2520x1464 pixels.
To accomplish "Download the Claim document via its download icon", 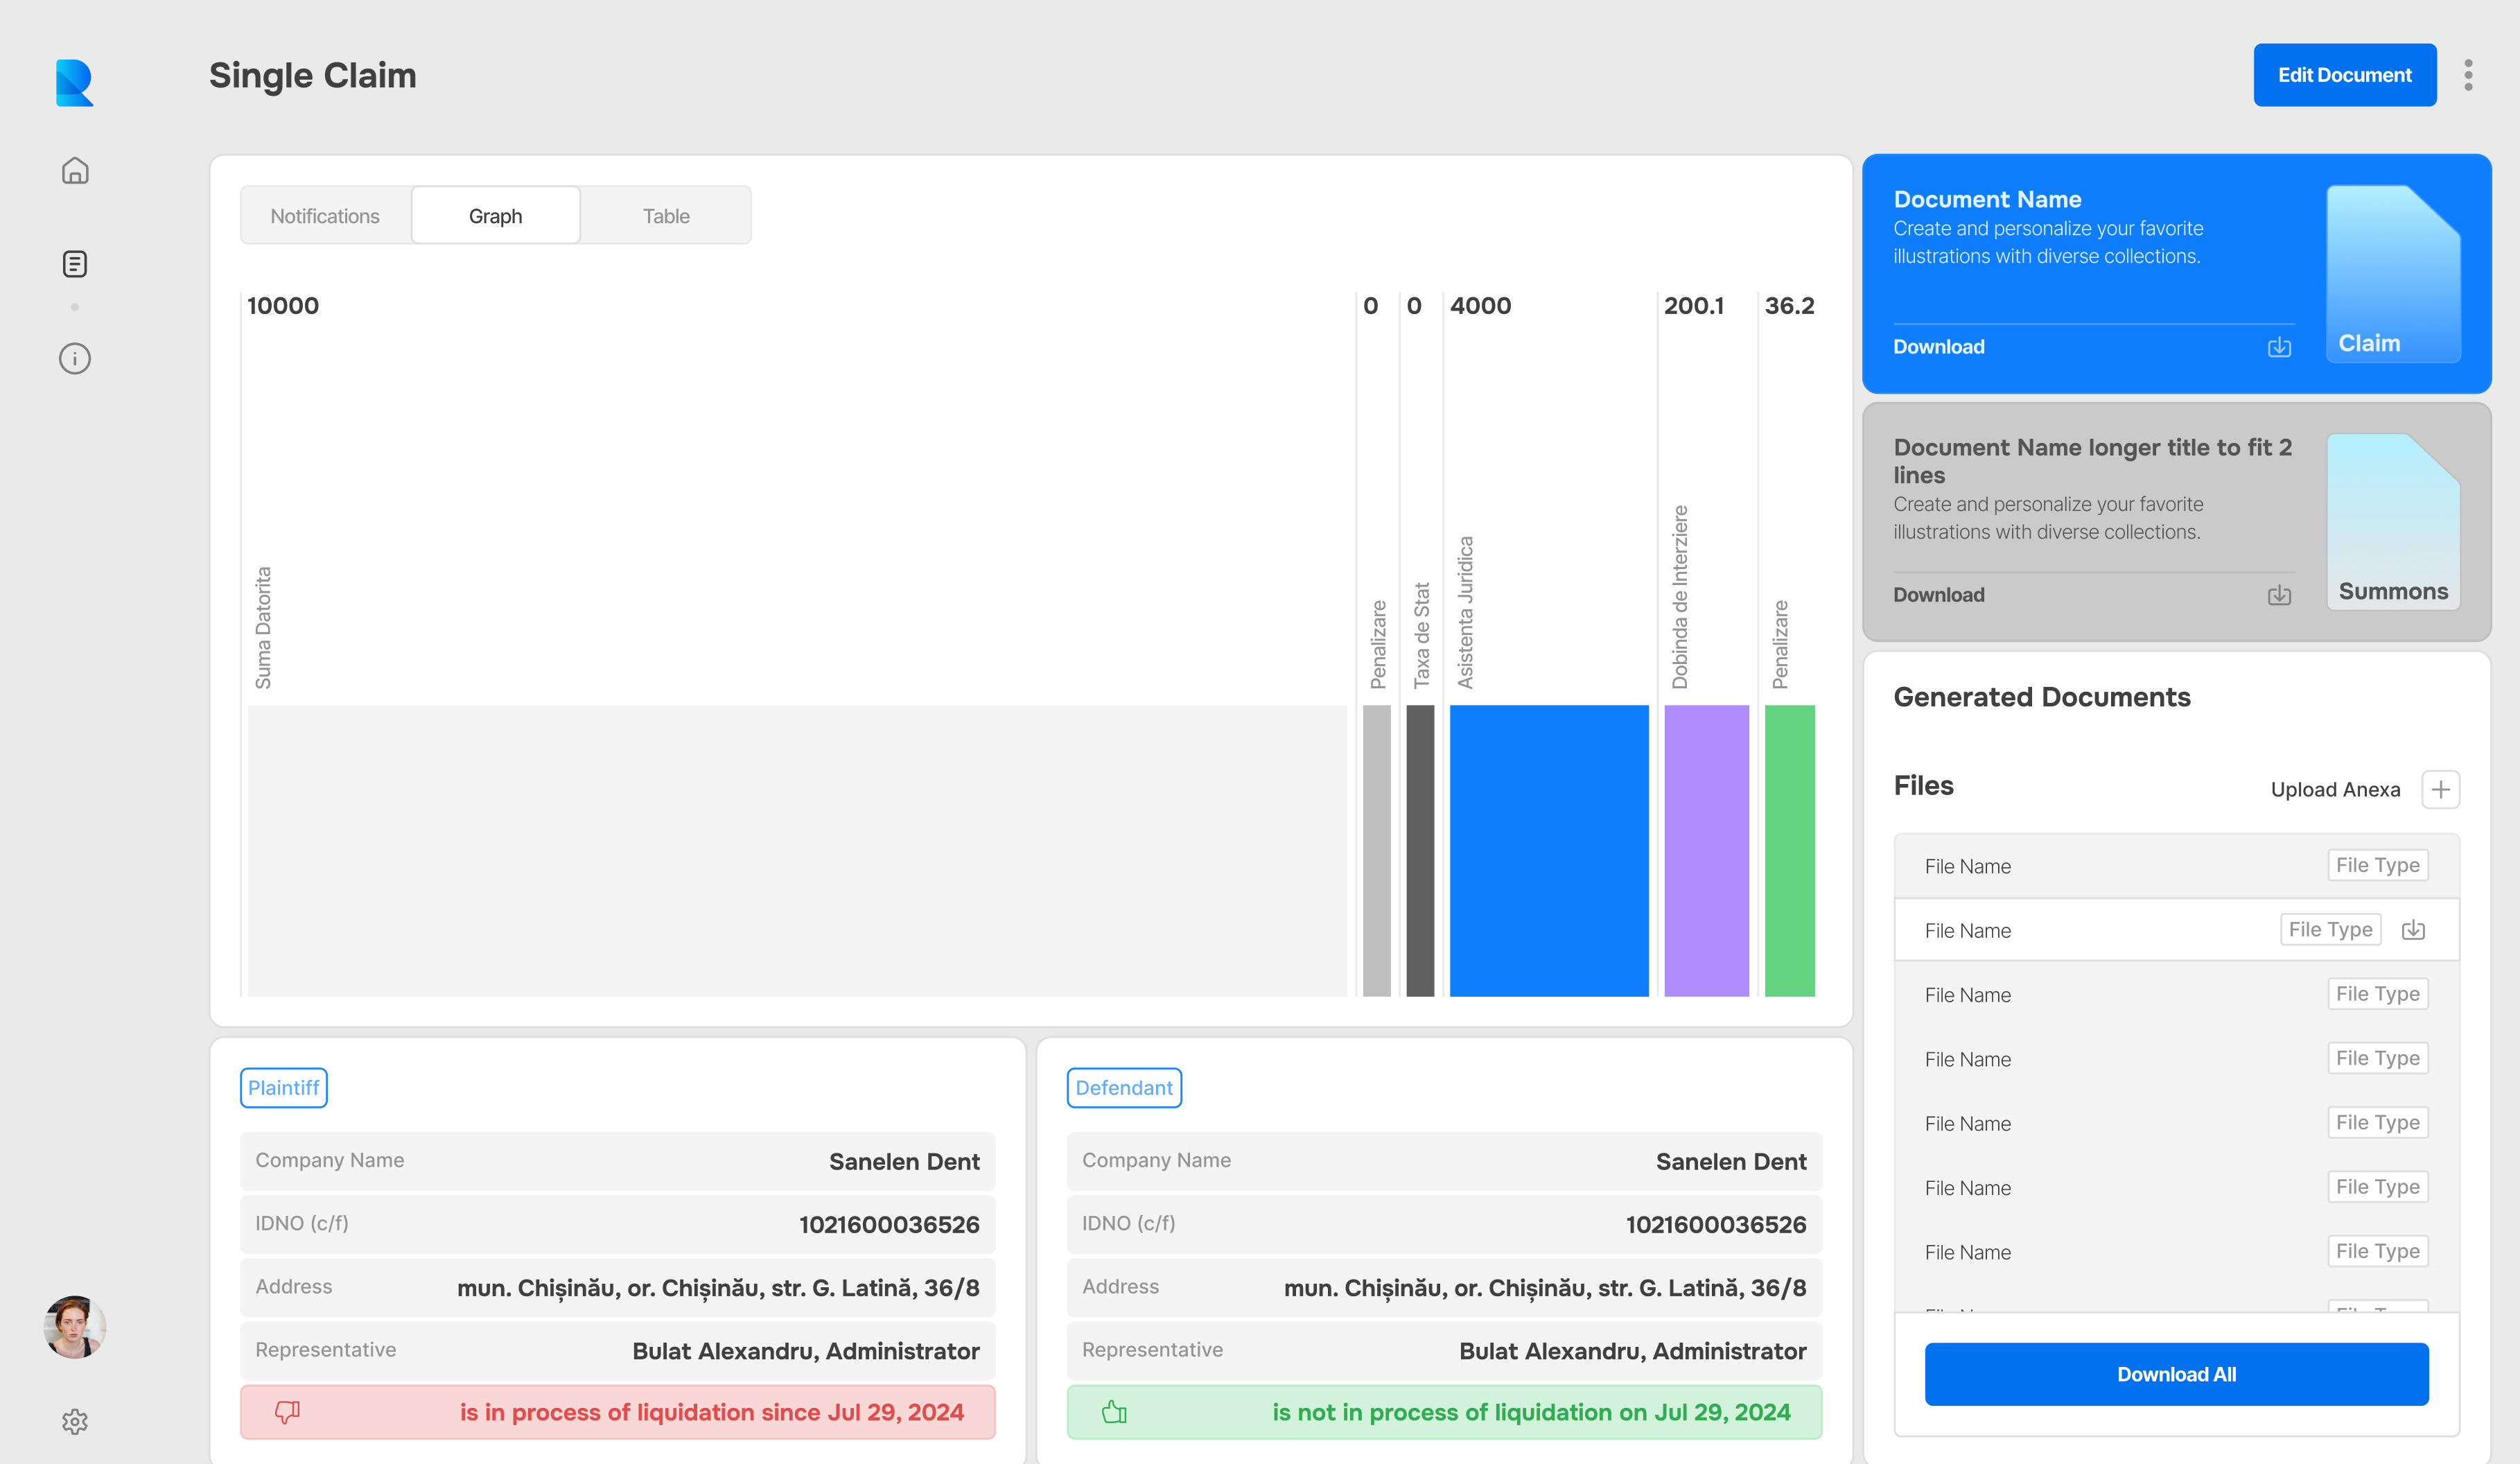I will coord(2279,347).
